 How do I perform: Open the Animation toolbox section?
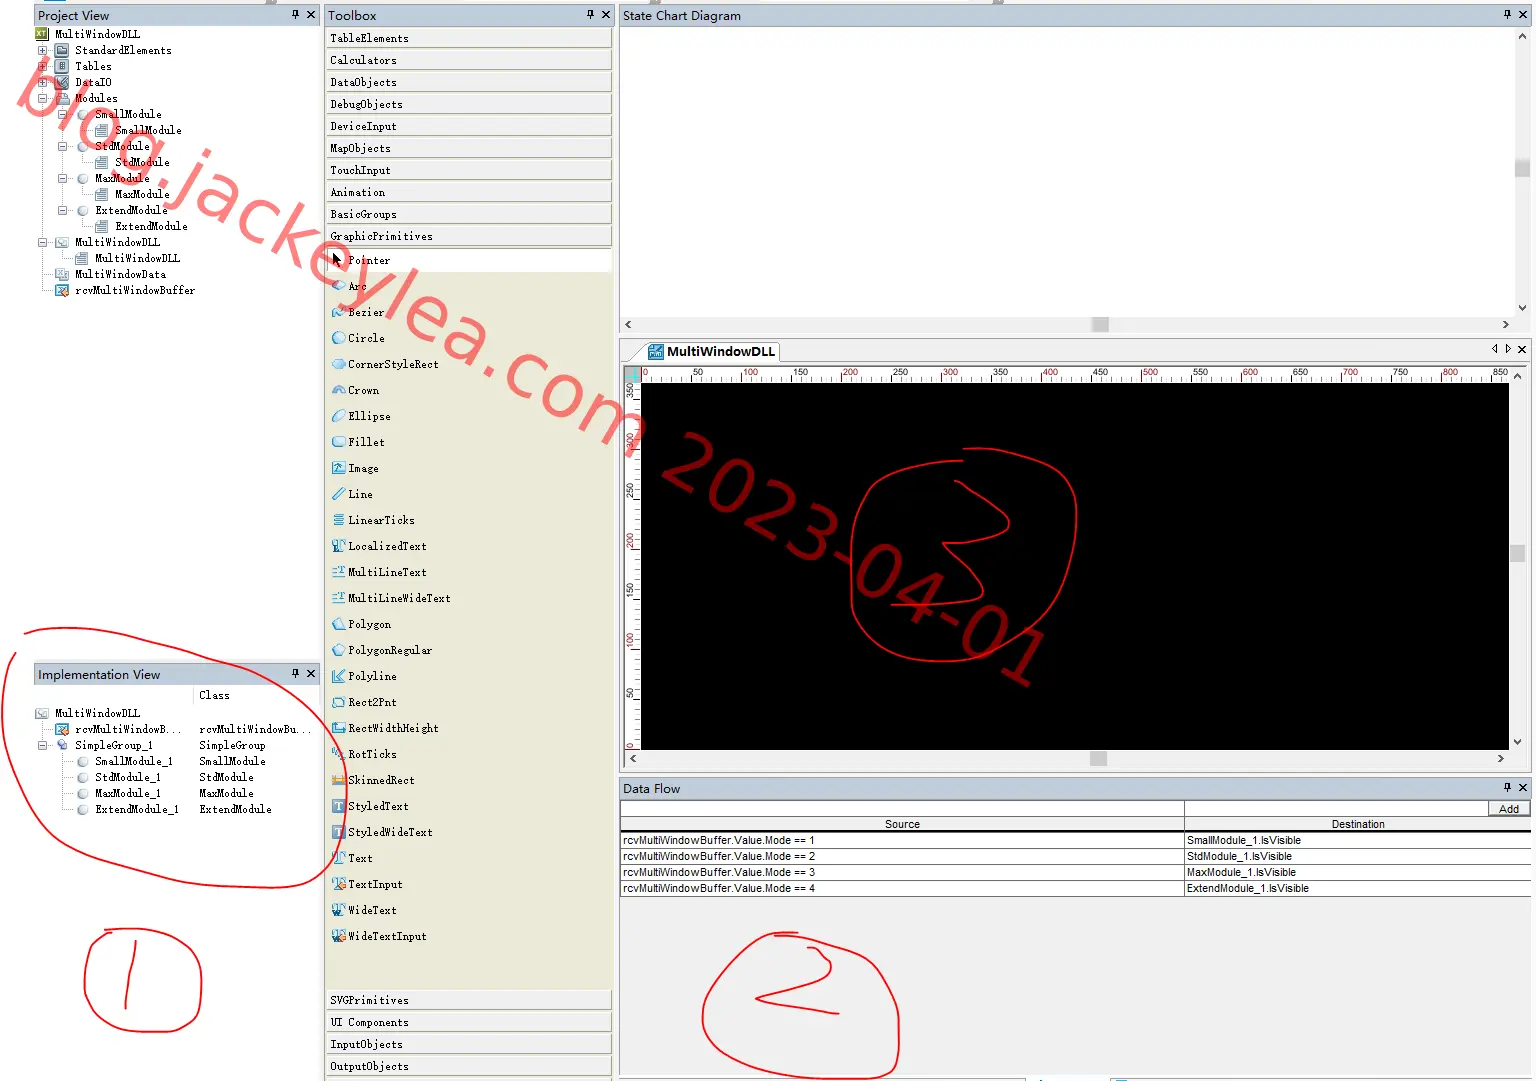click(468, 192)
